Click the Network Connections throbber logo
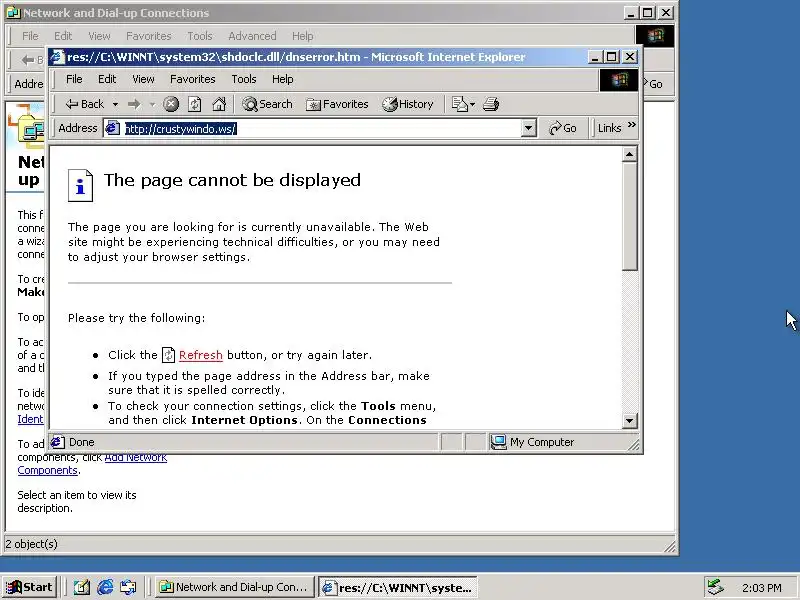Image resolution: width=800 pixels, height=600 pixels. coord(655,36)
